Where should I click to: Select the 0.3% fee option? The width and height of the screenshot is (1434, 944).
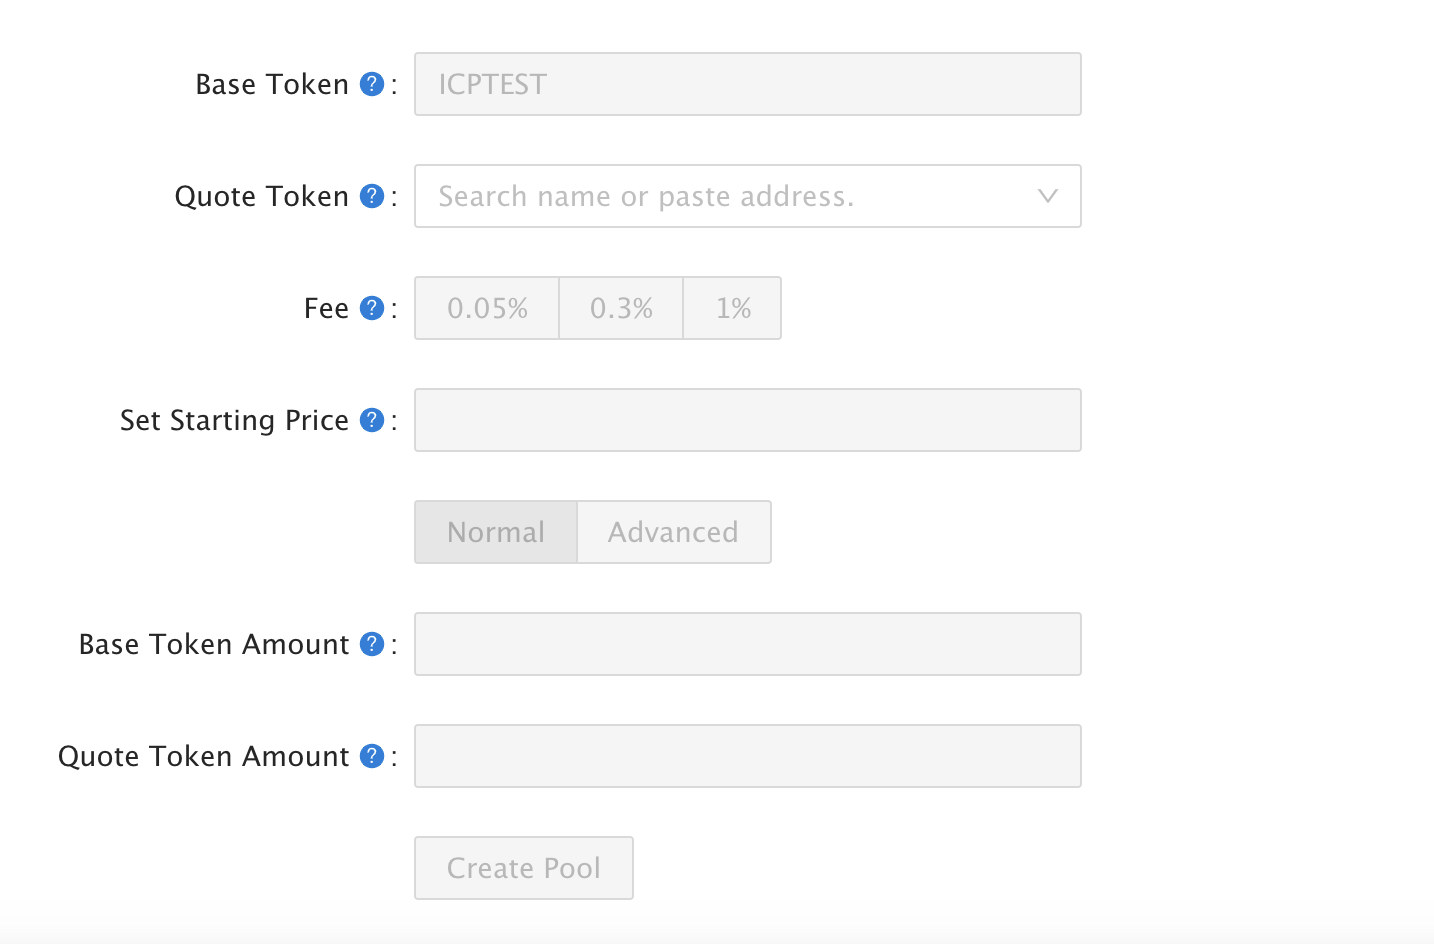pos(621,308)
